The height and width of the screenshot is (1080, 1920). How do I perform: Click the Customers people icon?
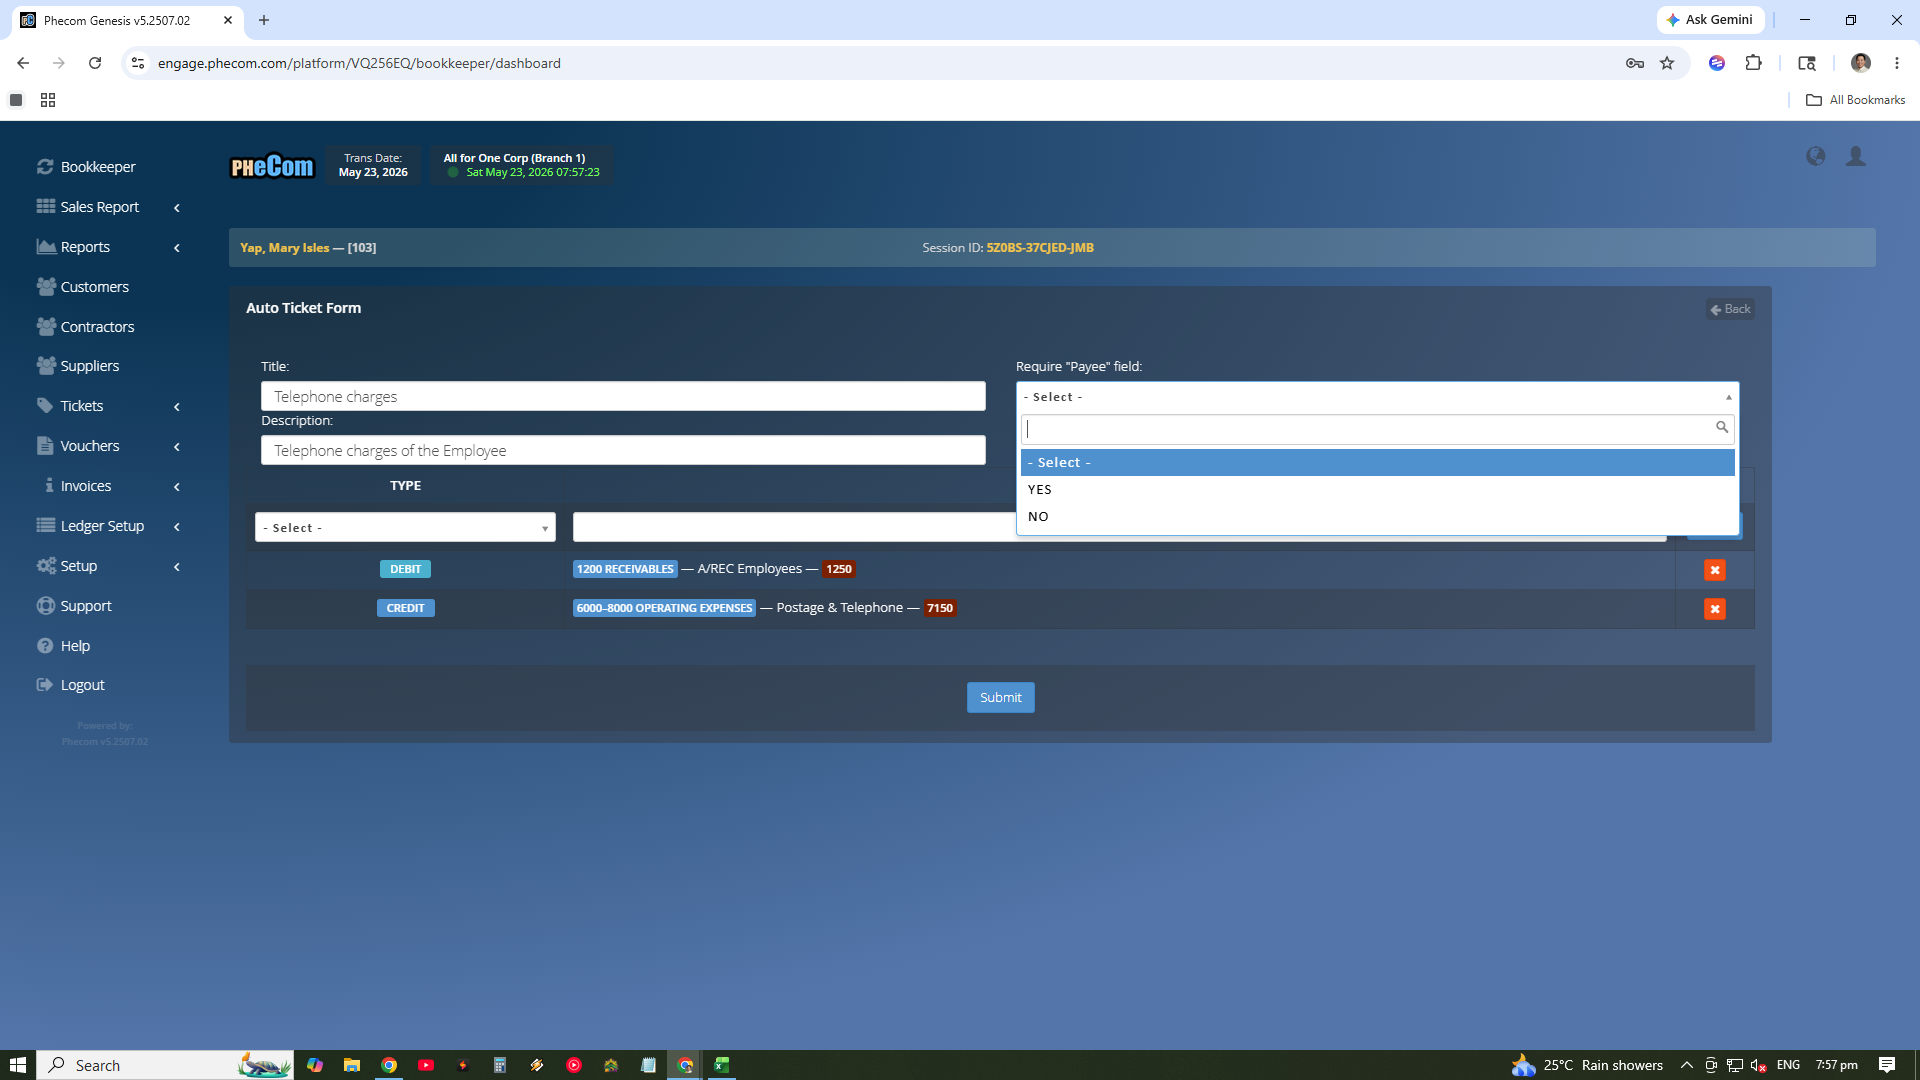pos(46,286)
